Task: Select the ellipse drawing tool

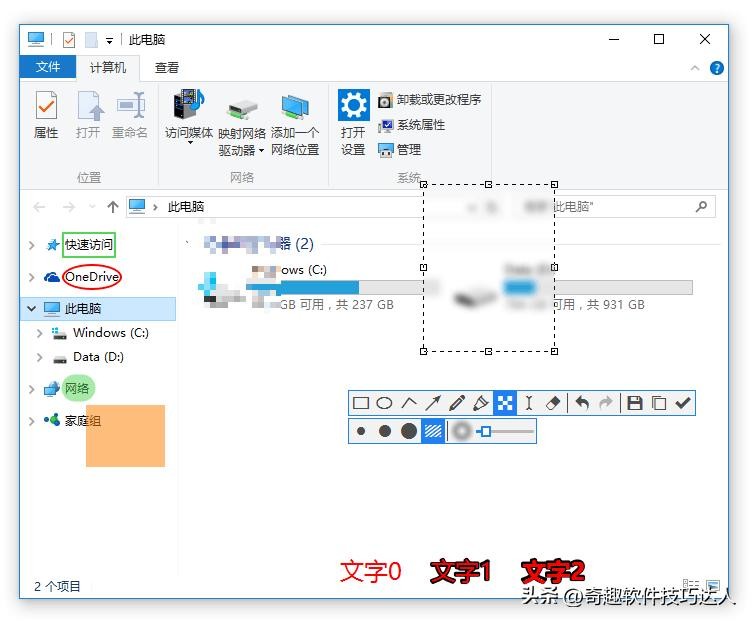Action: pyautogui.click(x=384, y=403)
